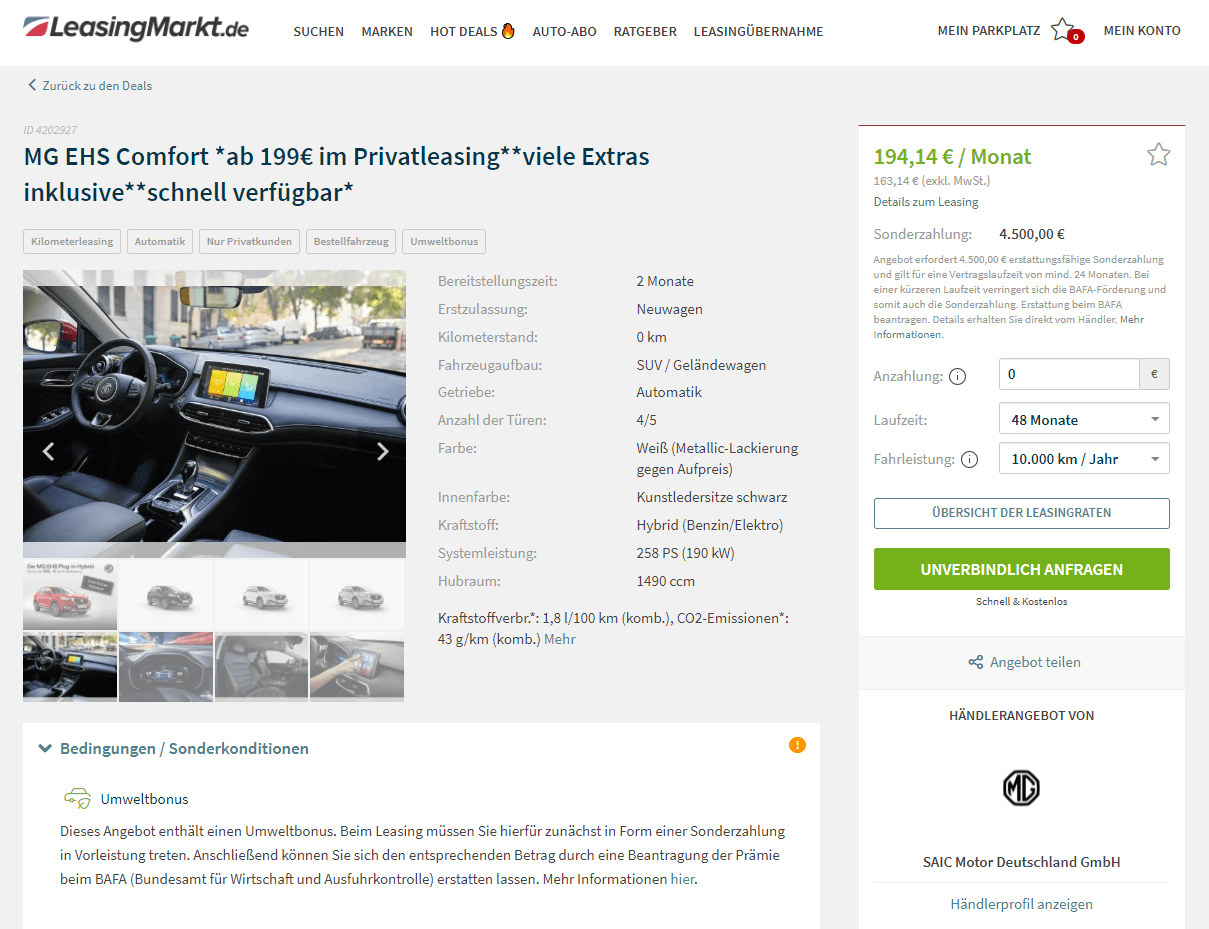Viewport: 1209px width, 929px height.
Task: Open the Laufzeit 48 Monate dropdown
Action: tap(1084, 419)
